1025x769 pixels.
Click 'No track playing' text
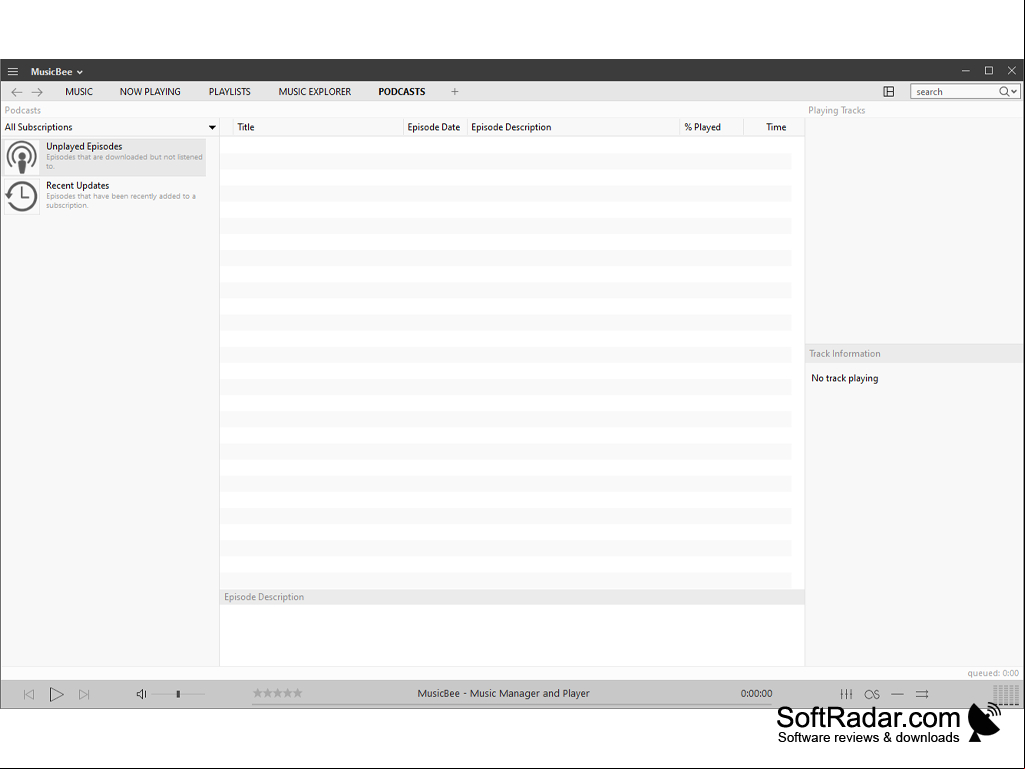coord(845,378)
